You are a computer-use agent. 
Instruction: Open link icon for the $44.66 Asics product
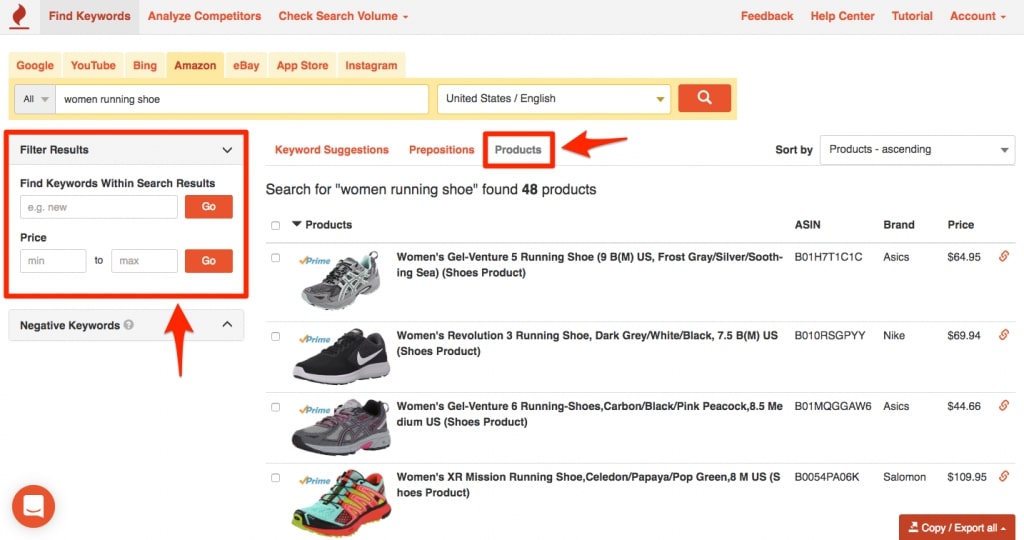[1004, 405]
